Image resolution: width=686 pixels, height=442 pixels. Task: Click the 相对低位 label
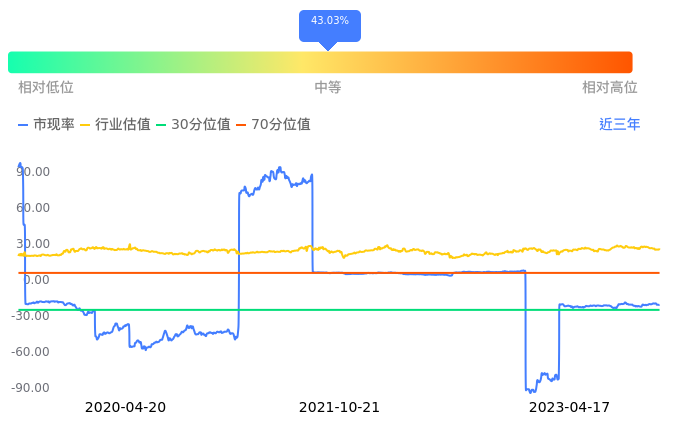[46, 88]
